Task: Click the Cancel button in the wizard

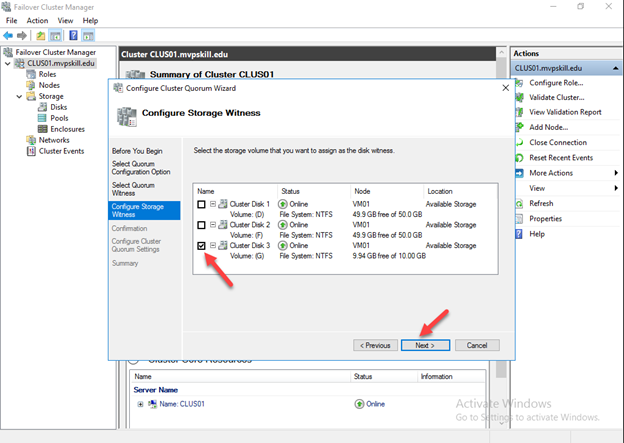Action: pyautogui.click(x=477, y=345)
